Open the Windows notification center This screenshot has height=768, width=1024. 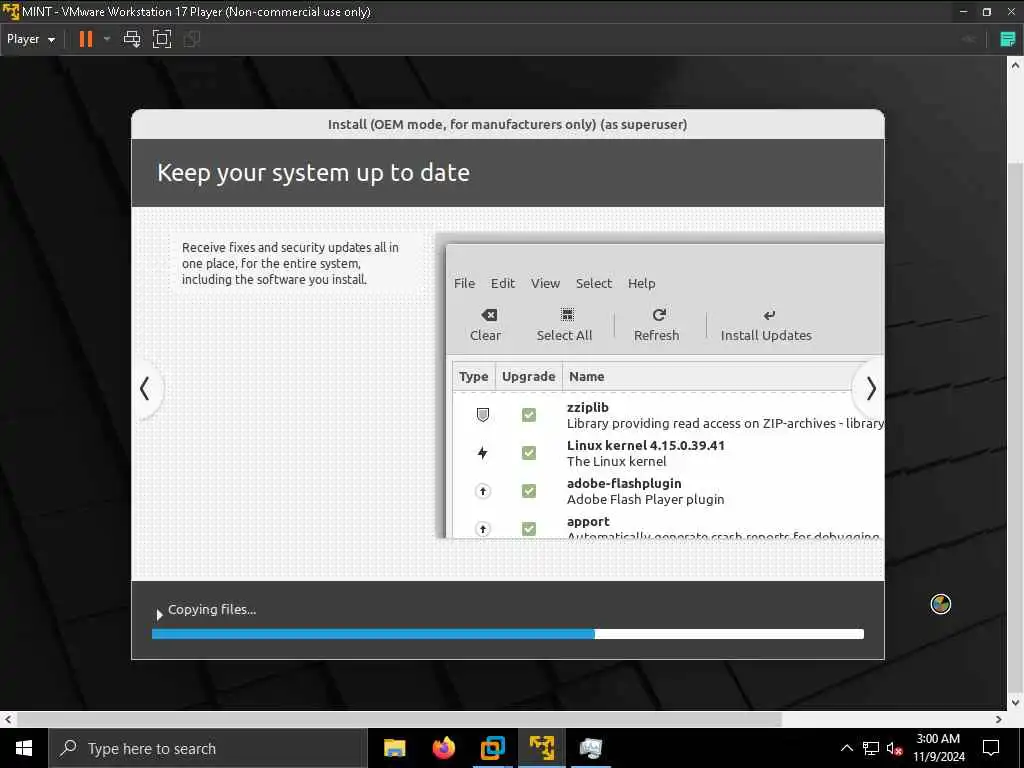click(x=991, y=748)
